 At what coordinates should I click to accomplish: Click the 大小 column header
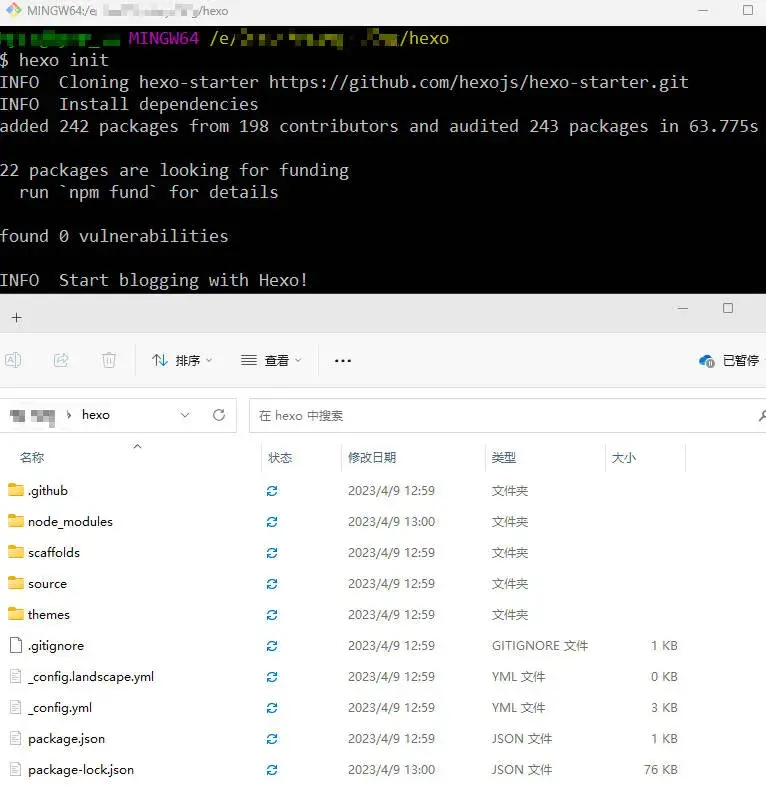click(x=623, y=457)
